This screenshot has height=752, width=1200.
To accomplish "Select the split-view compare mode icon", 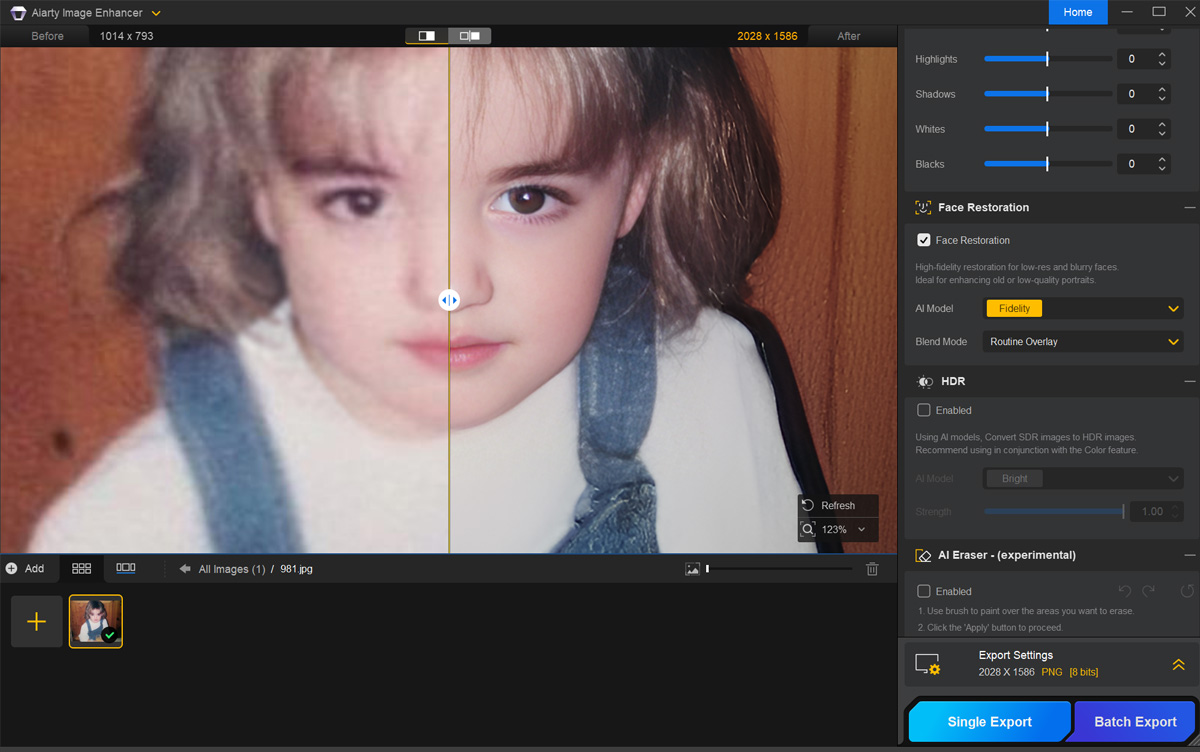I will (x=427, y=36).
